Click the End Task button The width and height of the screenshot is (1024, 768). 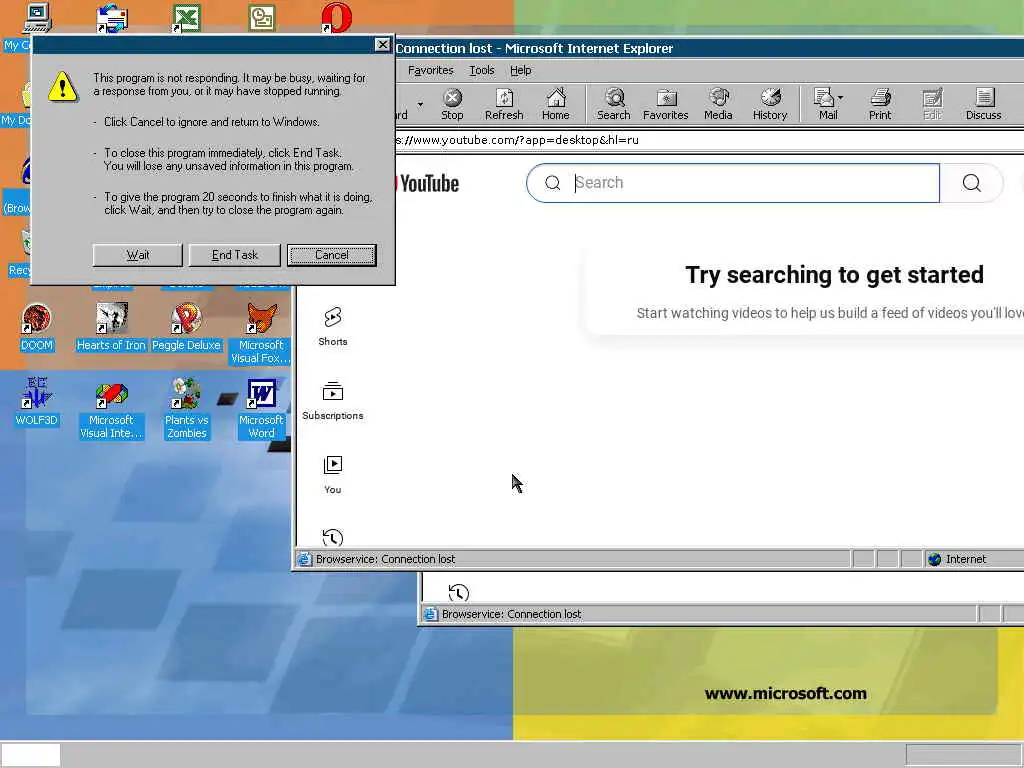[234, 255]
